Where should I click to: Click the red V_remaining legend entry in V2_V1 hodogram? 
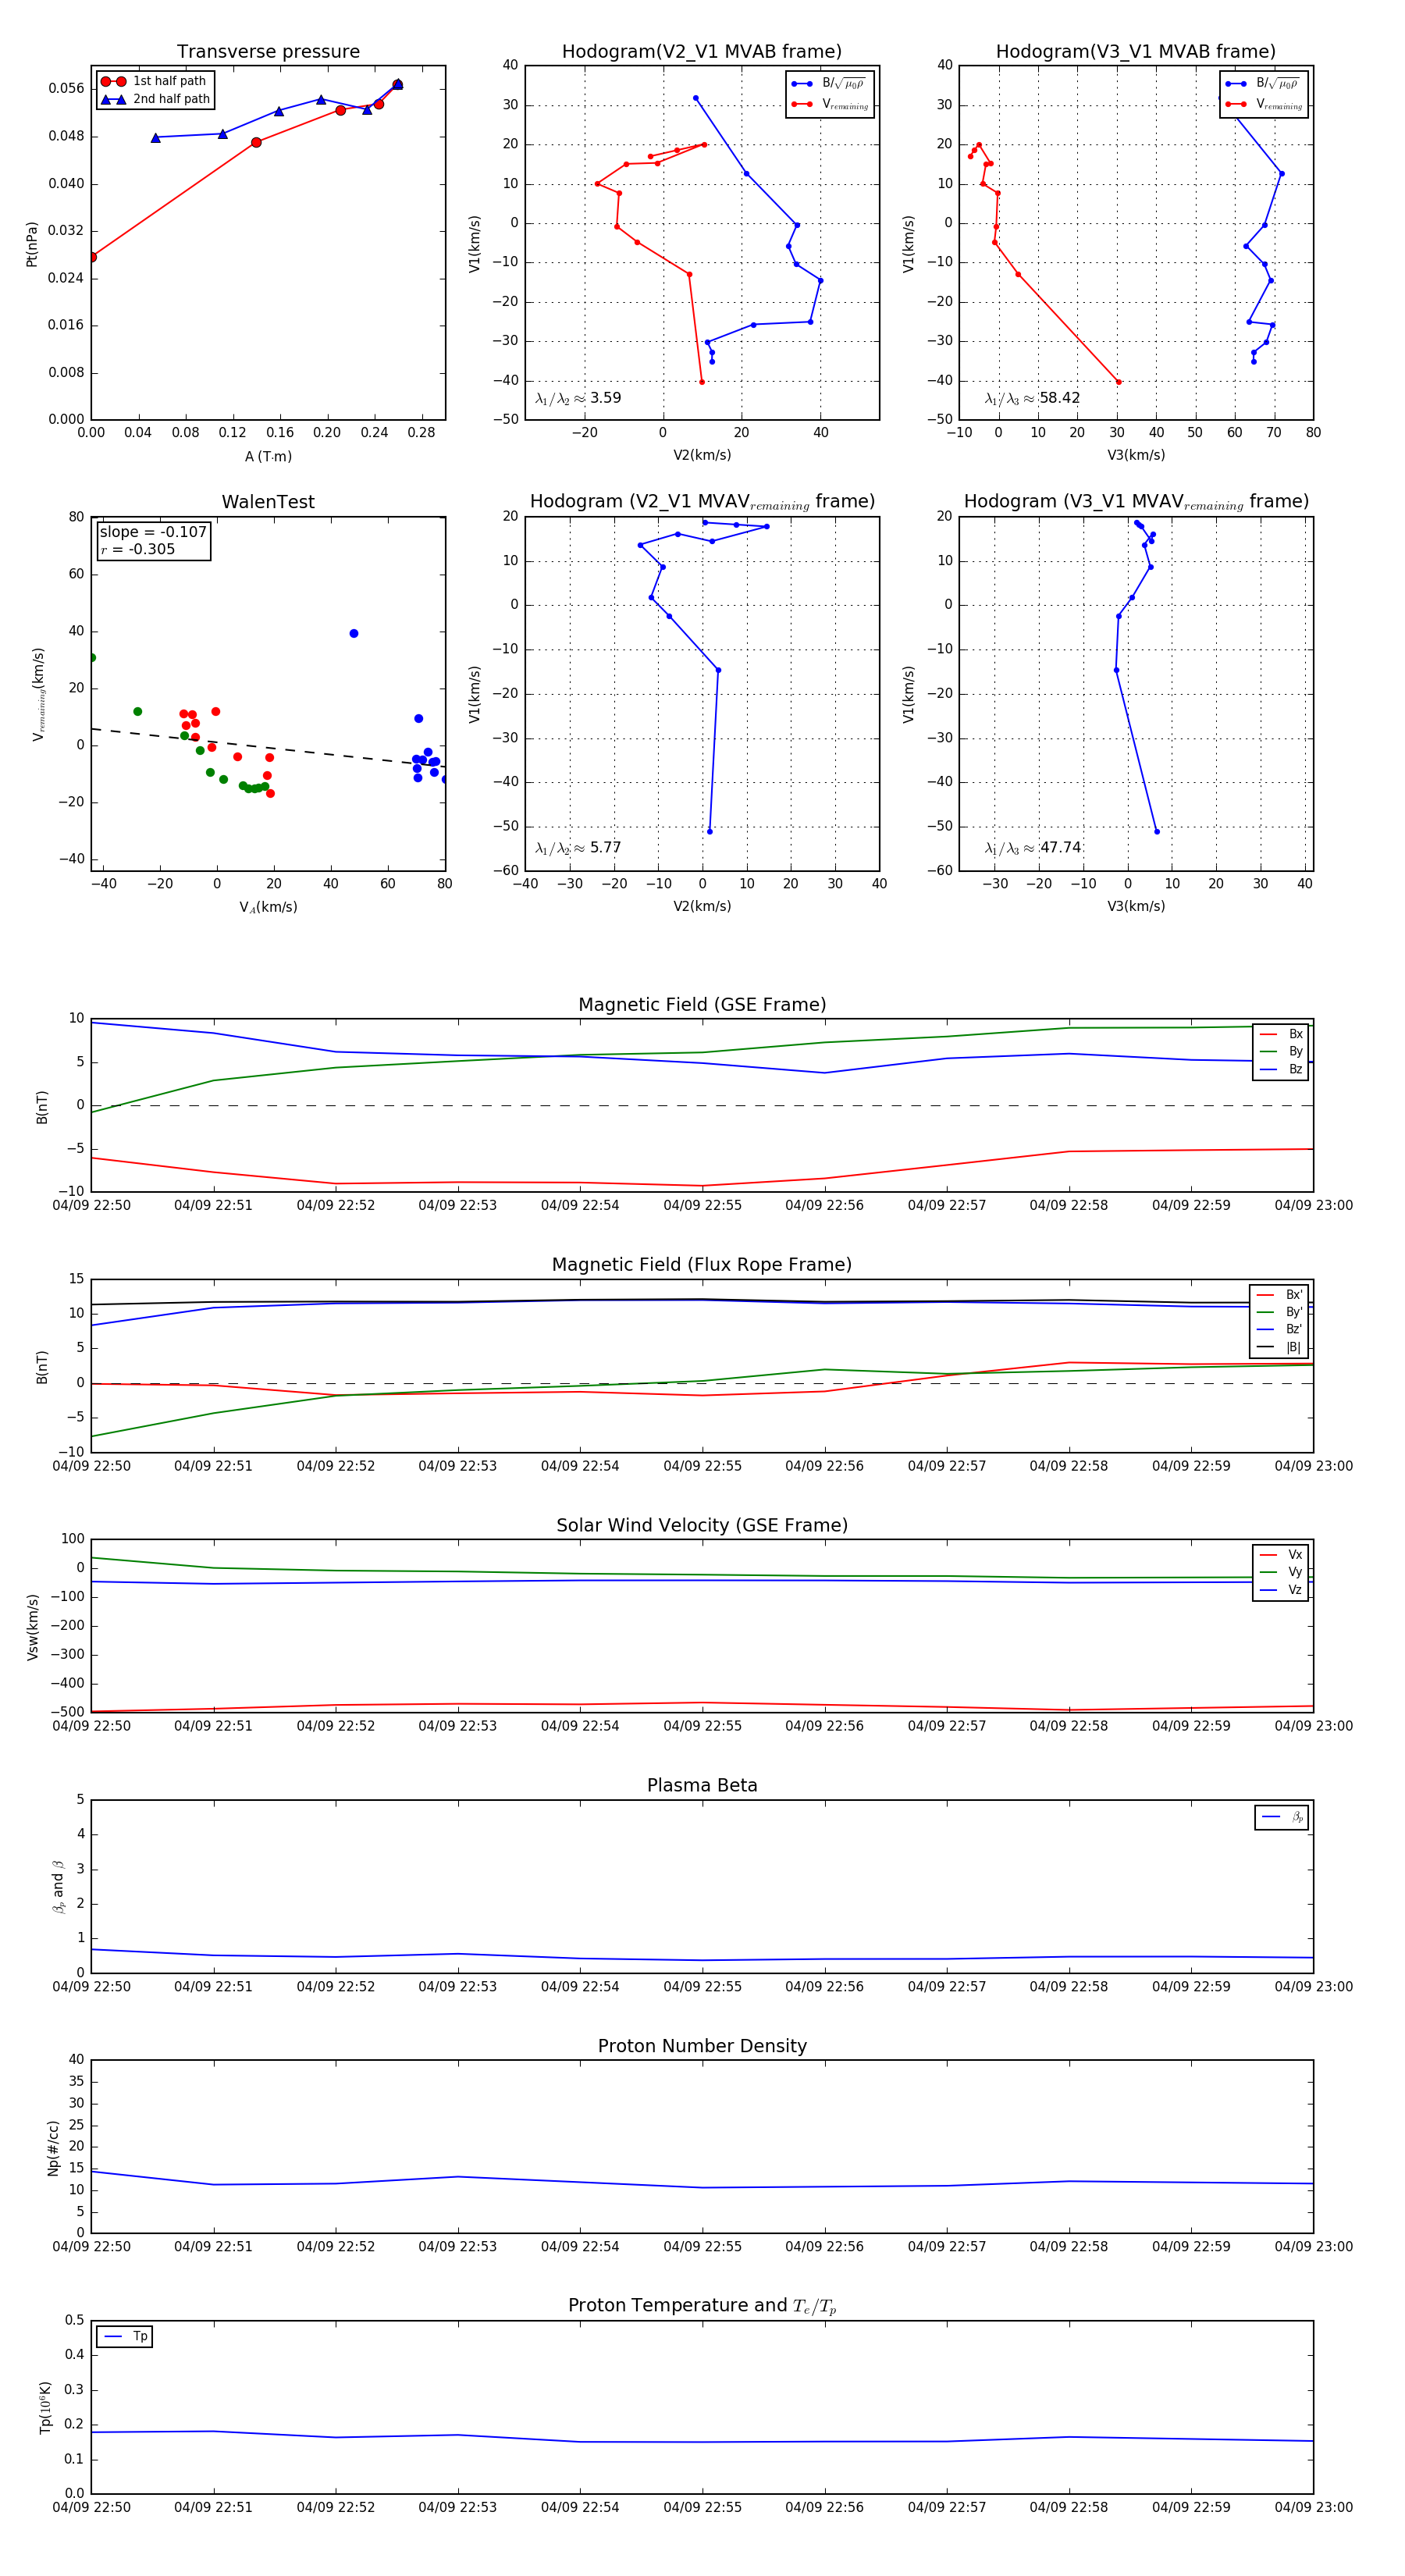point(830,104)
